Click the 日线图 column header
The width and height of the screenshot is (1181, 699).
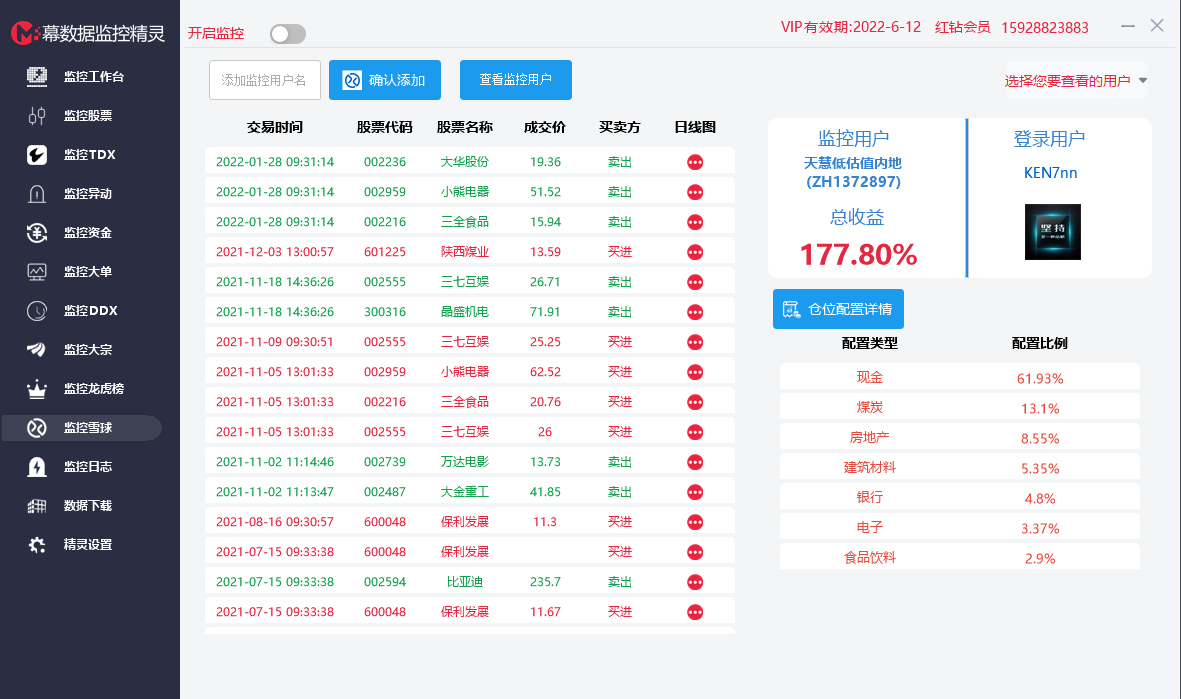[695, 127]
